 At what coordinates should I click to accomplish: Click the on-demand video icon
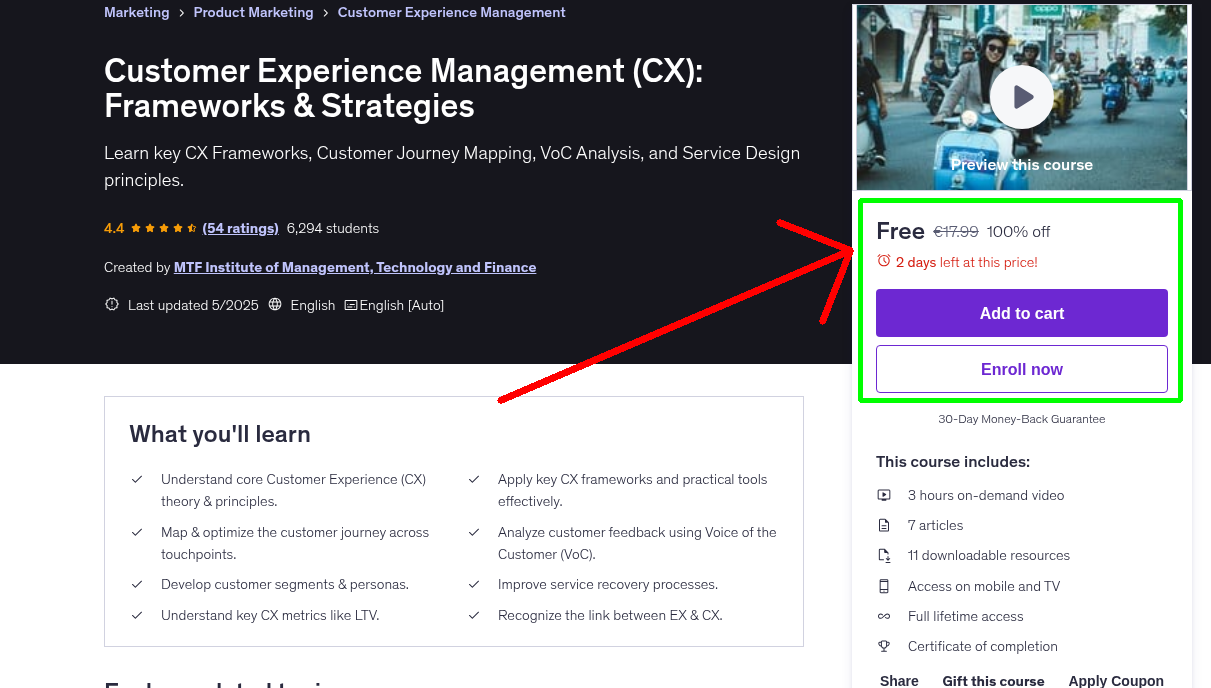[883, 495]
